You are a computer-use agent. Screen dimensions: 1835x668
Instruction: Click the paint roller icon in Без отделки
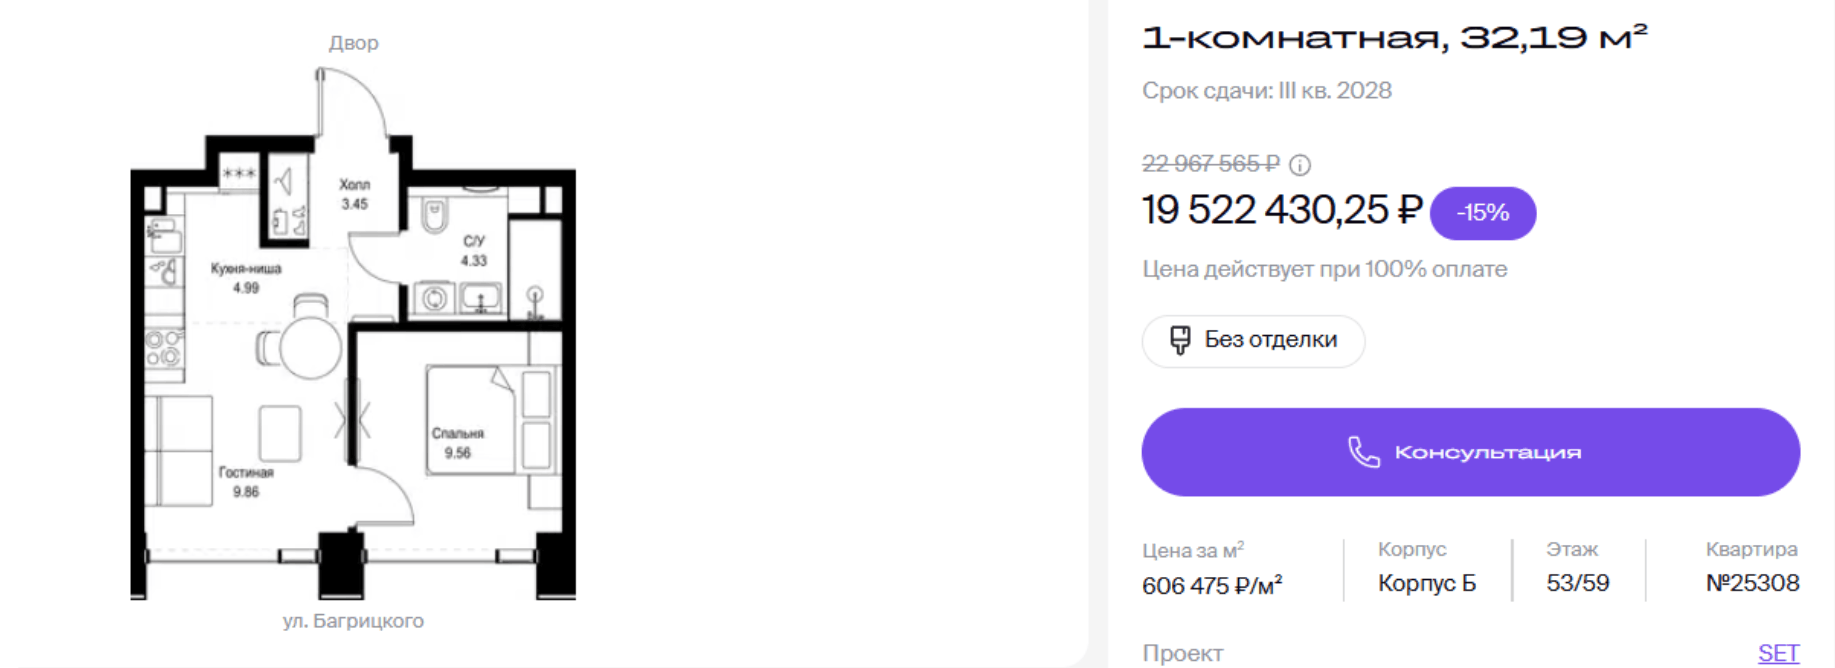point(1180,341)
